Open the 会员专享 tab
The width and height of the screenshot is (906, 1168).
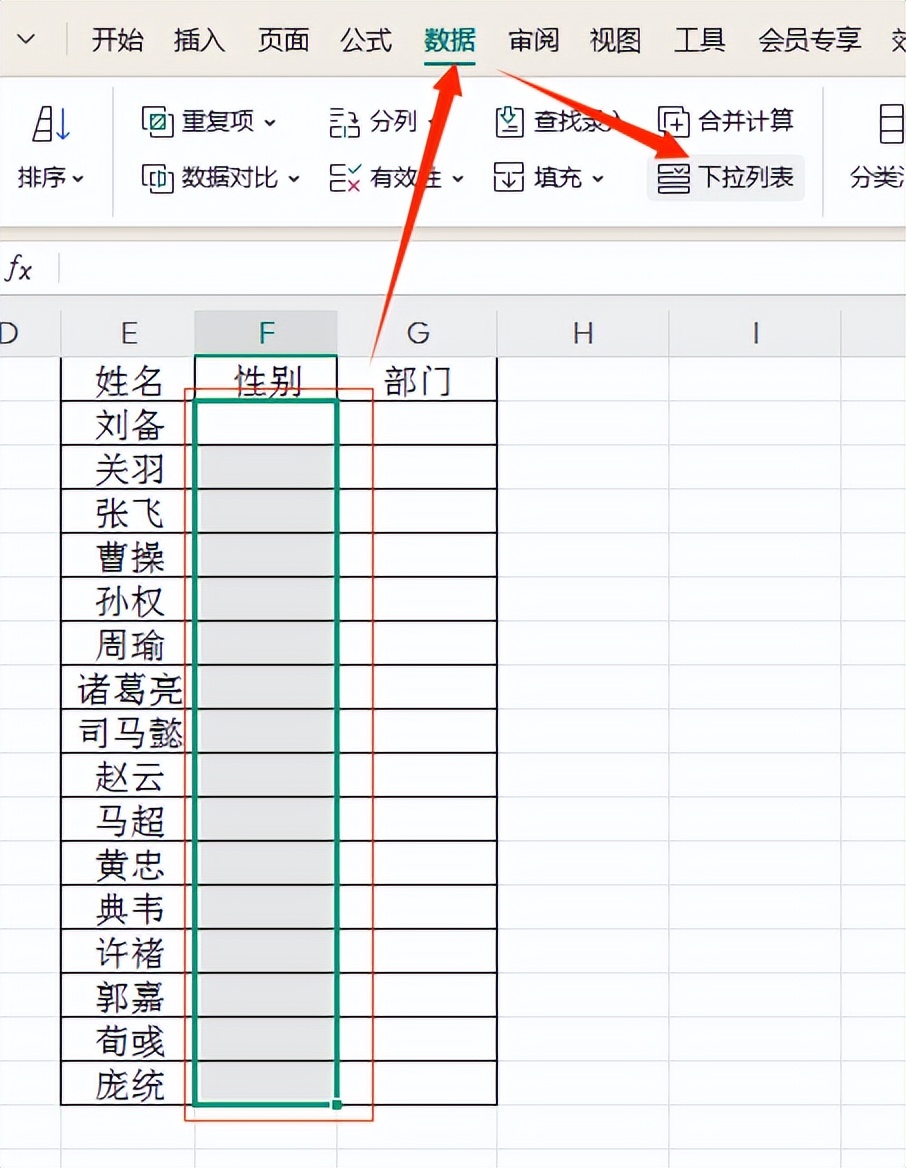[809, 39]
